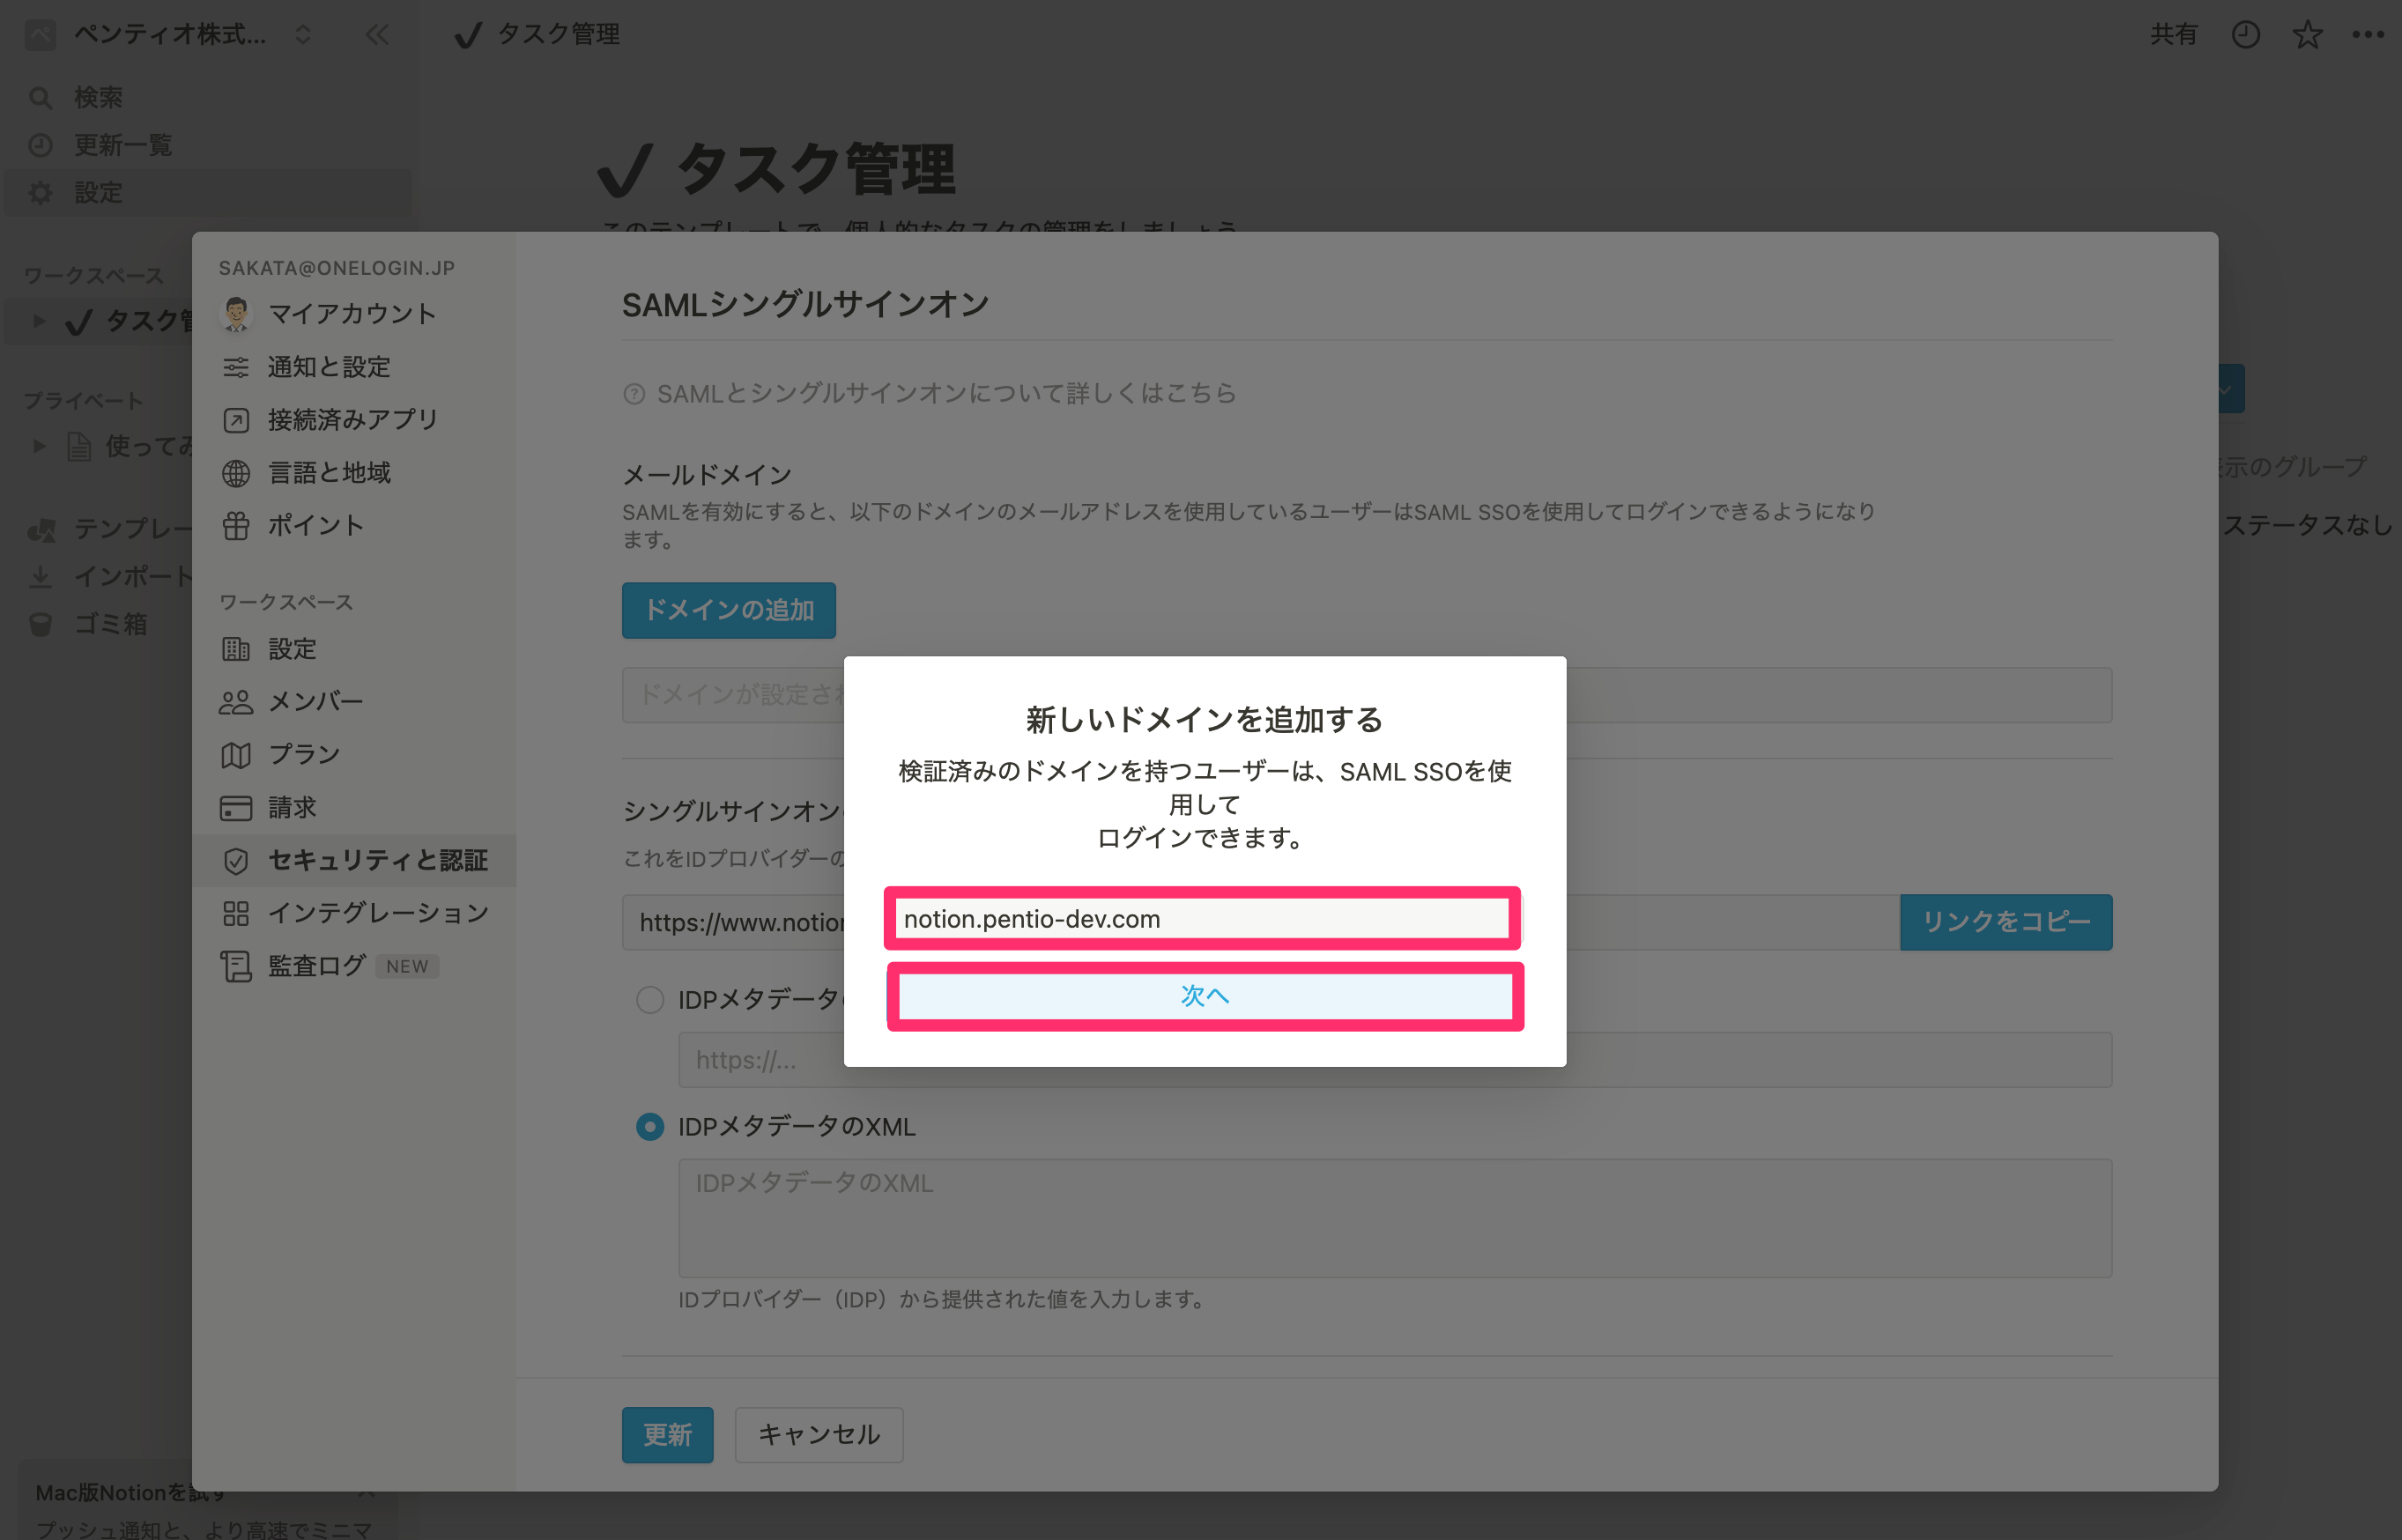Click the ドメインの追加 button
Image resolution: width=2402 pixels, height=1540 pixels.
tap(729, 610)
